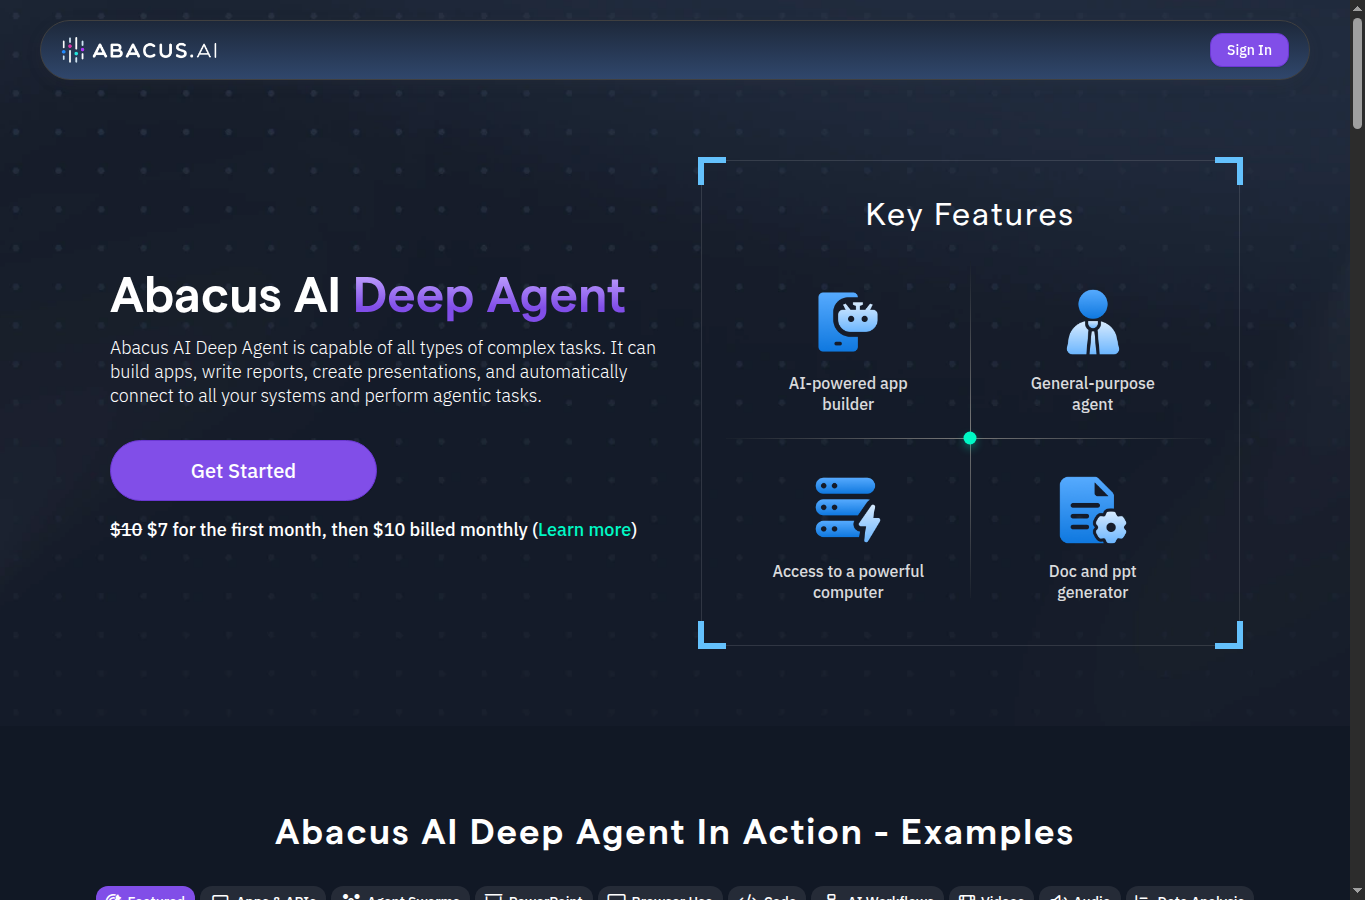Click the "Access to a powerful computer" label

click(848, 582)
